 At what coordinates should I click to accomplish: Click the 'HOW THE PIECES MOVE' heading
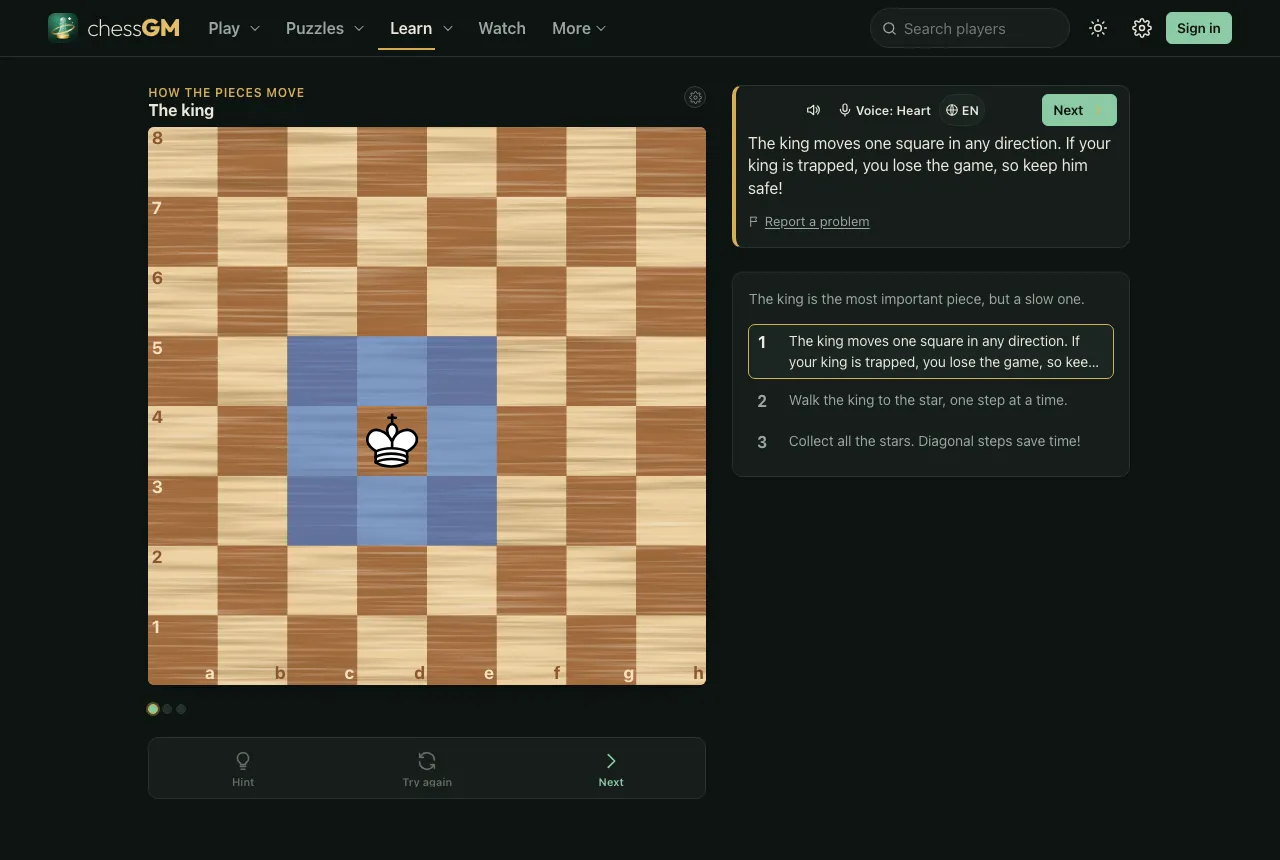coord(226,93)
